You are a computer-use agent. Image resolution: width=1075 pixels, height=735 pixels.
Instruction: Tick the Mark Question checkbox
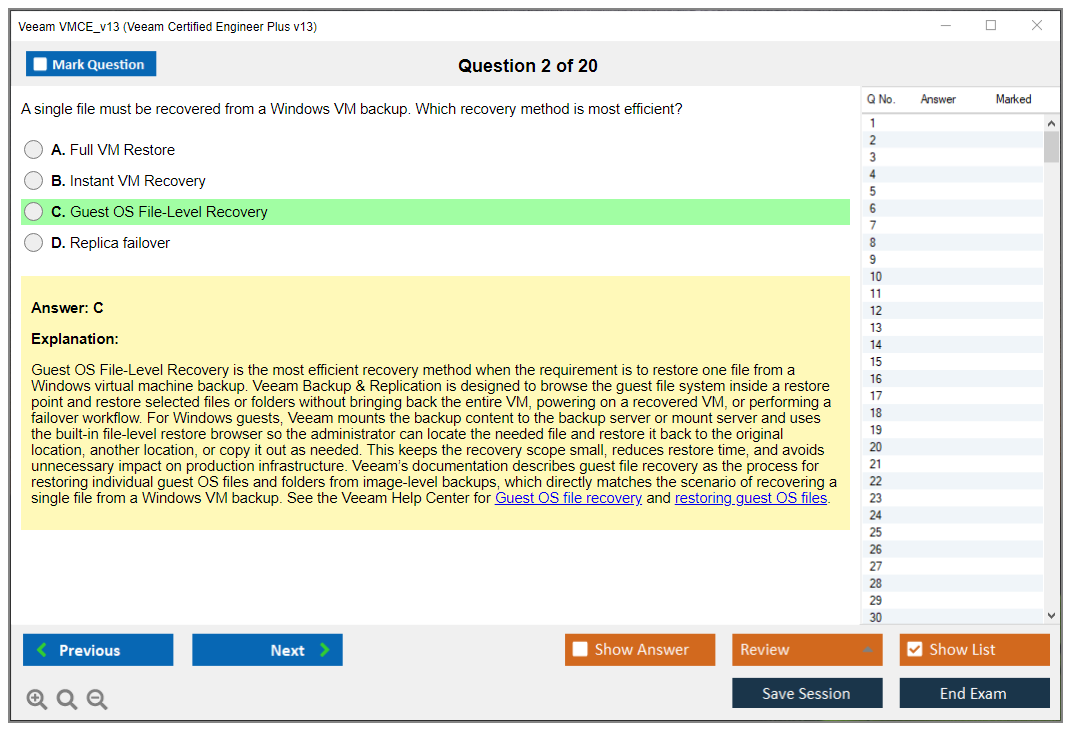click(x=40, y=64)
